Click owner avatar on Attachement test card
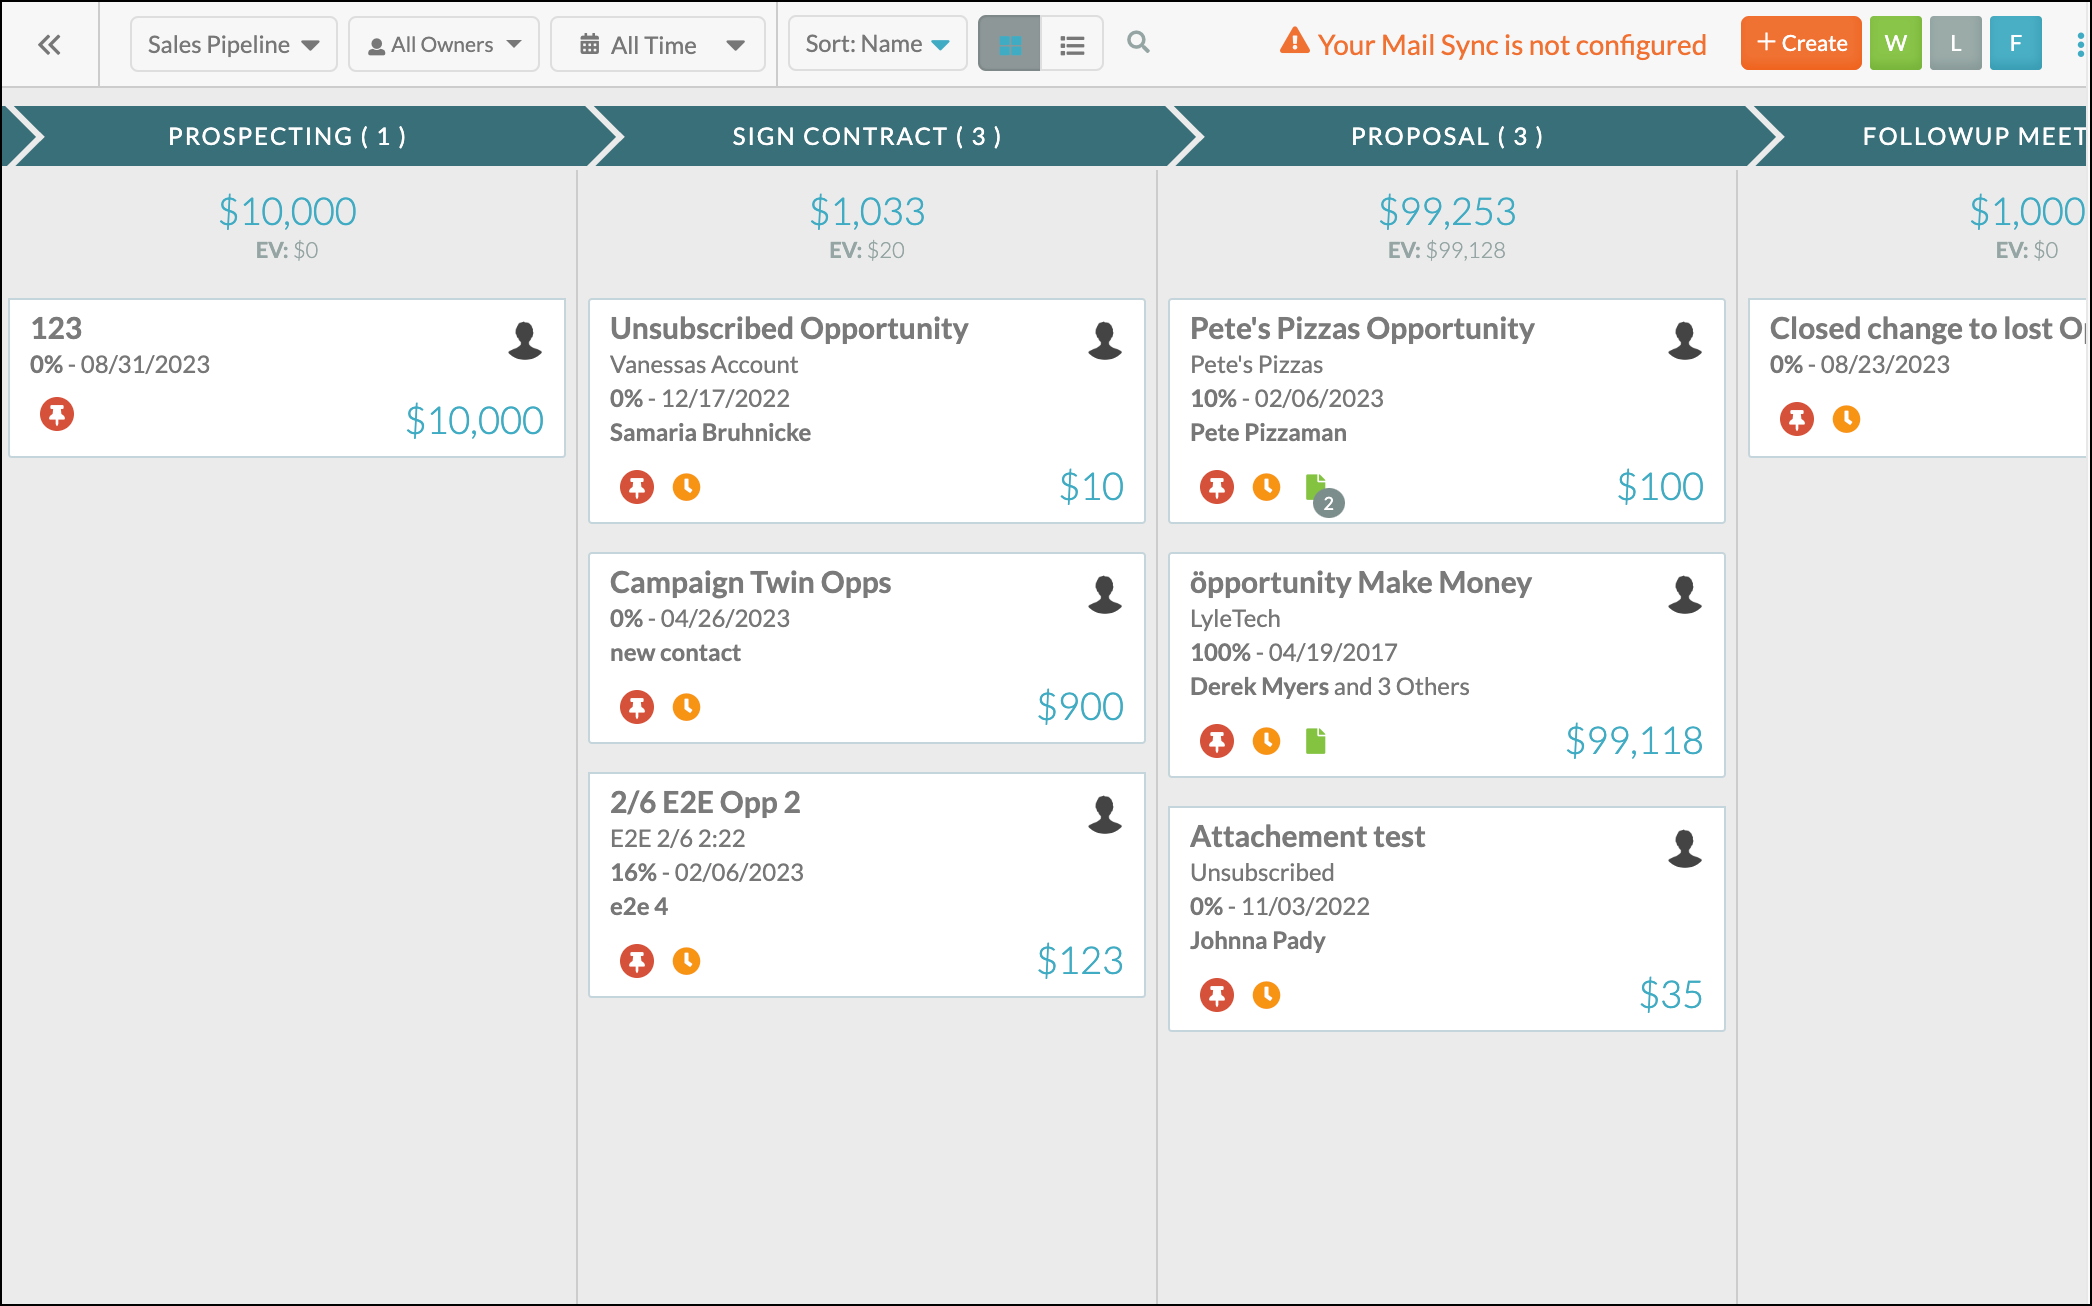 click(1685, 848)
